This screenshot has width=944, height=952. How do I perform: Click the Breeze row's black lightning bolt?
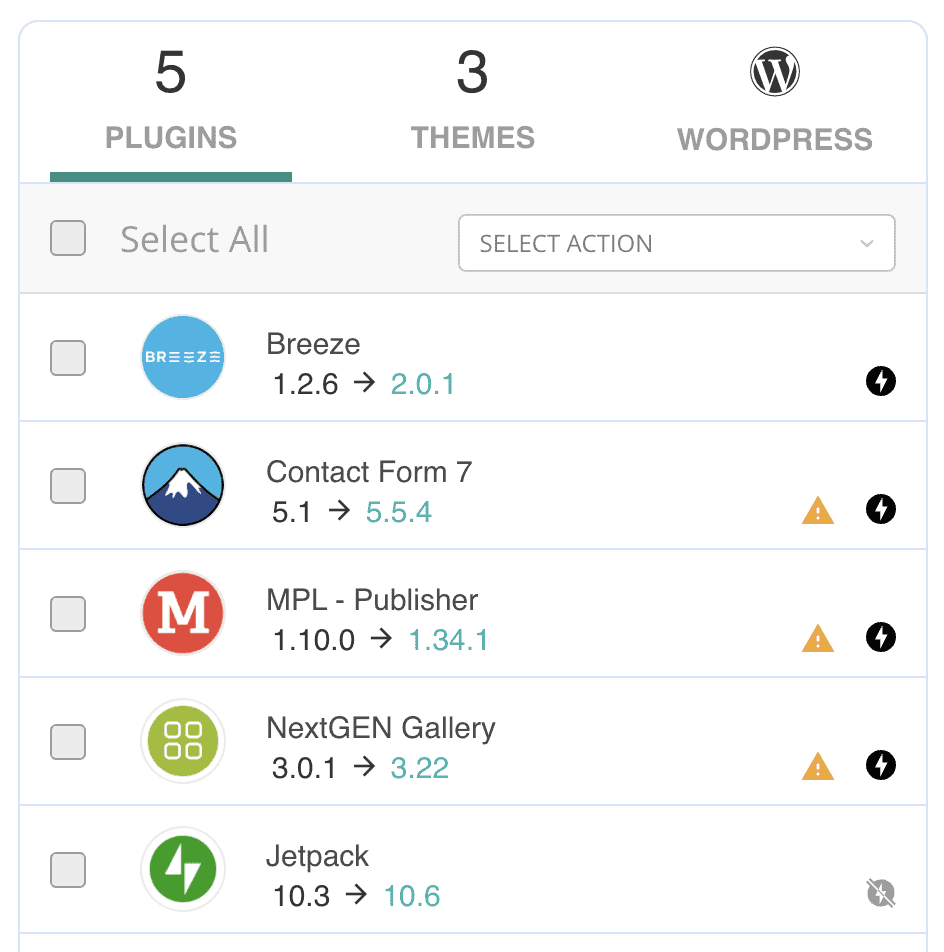click(x=880, y=381)
